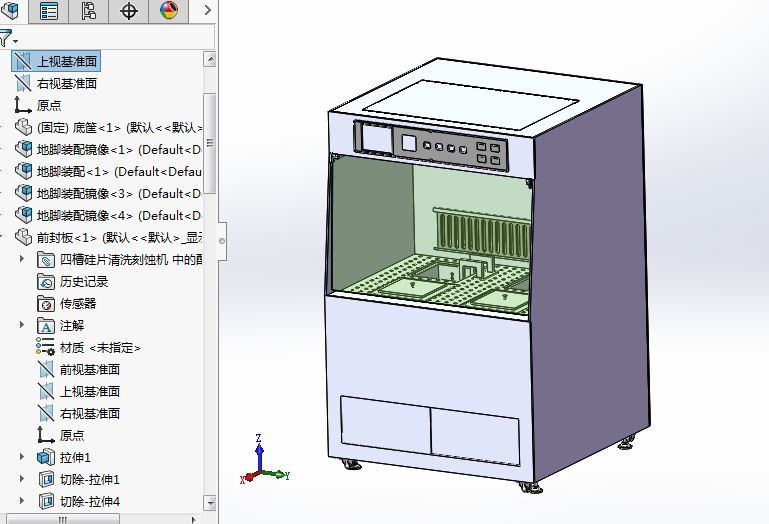The height and width of the screenshot is (524, 769).
Task: Open the ConfigurationManager tab
Action: click(88, 11)
